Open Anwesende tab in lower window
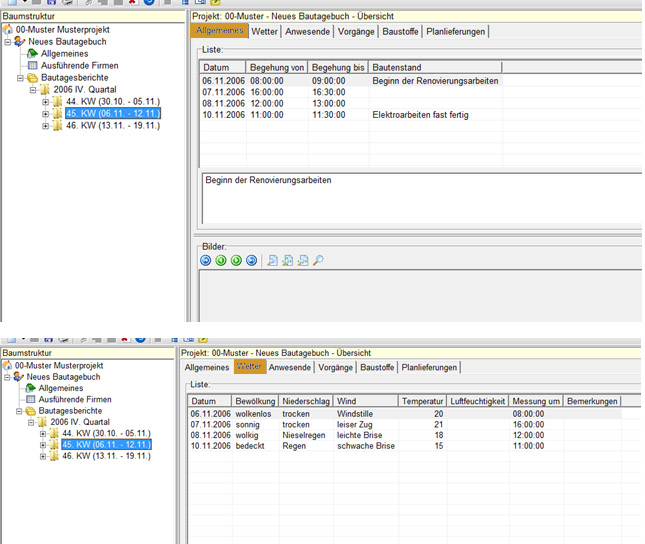 click(x=290, y=367)
